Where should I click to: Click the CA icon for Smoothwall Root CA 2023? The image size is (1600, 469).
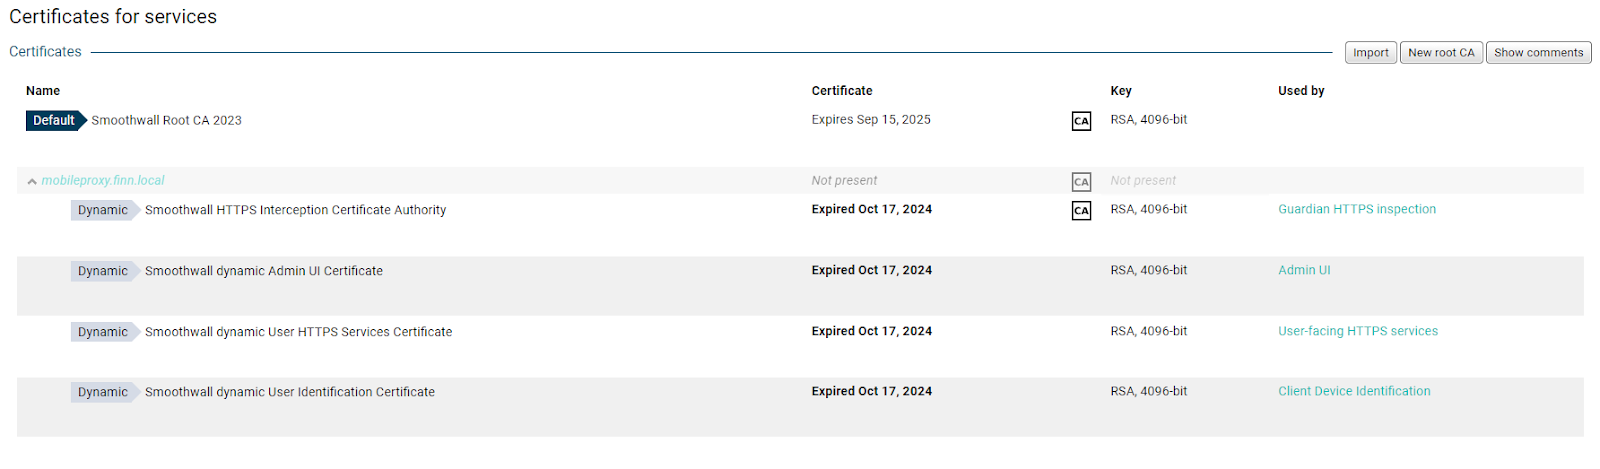pos(1081,121)
